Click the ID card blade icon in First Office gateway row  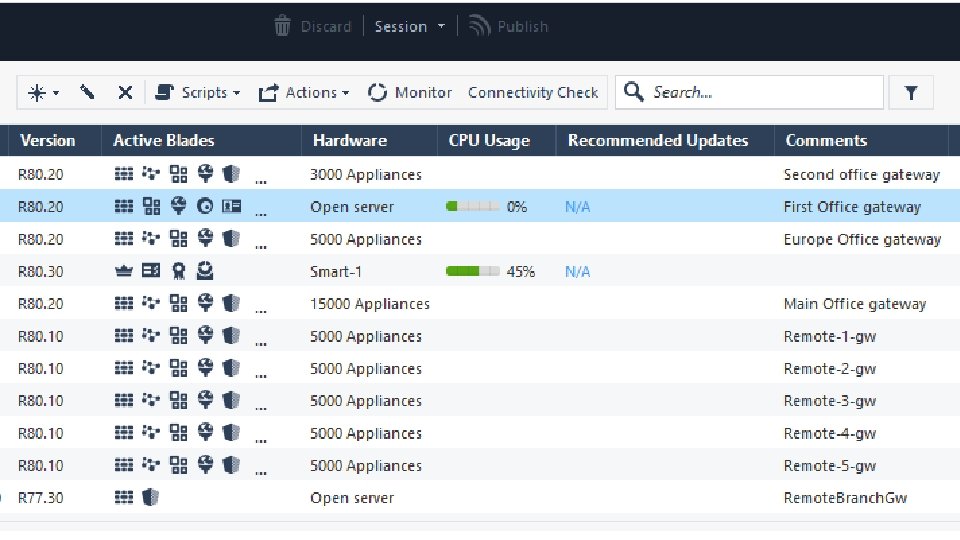[x=231, y=206]
